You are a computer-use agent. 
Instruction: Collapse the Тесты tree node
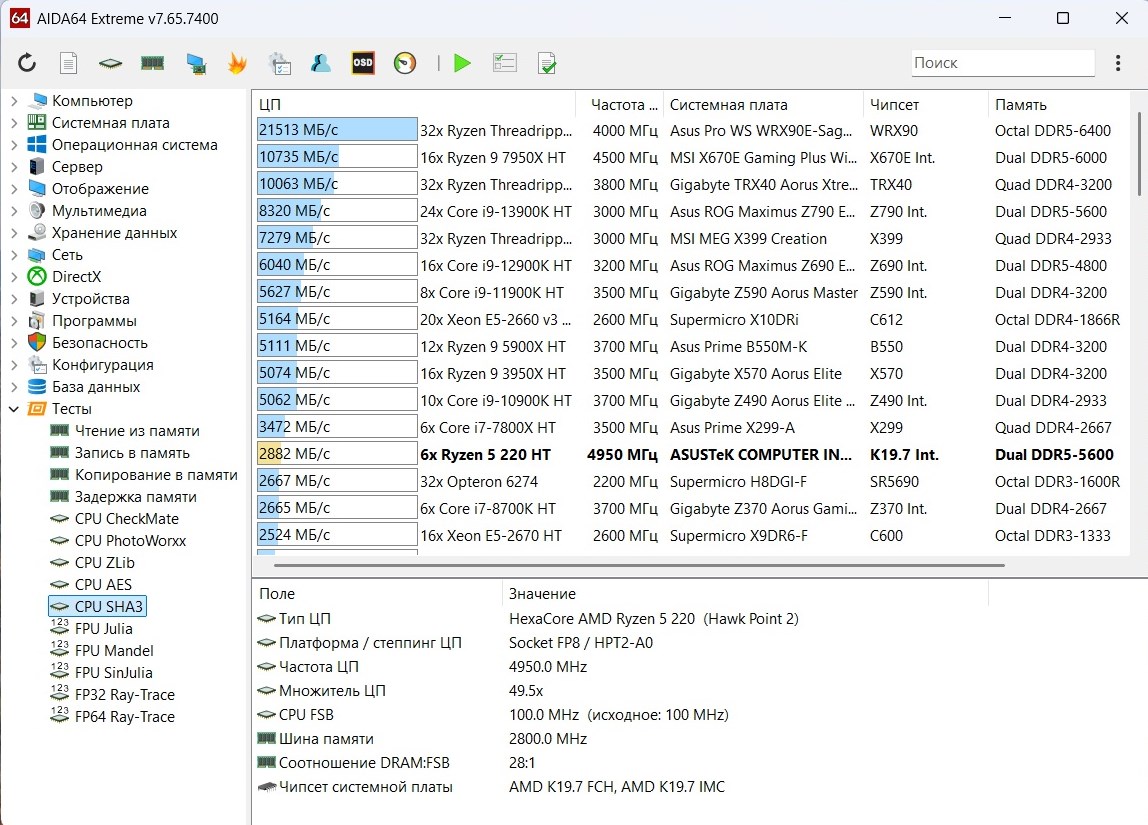(x=14, y=409)
